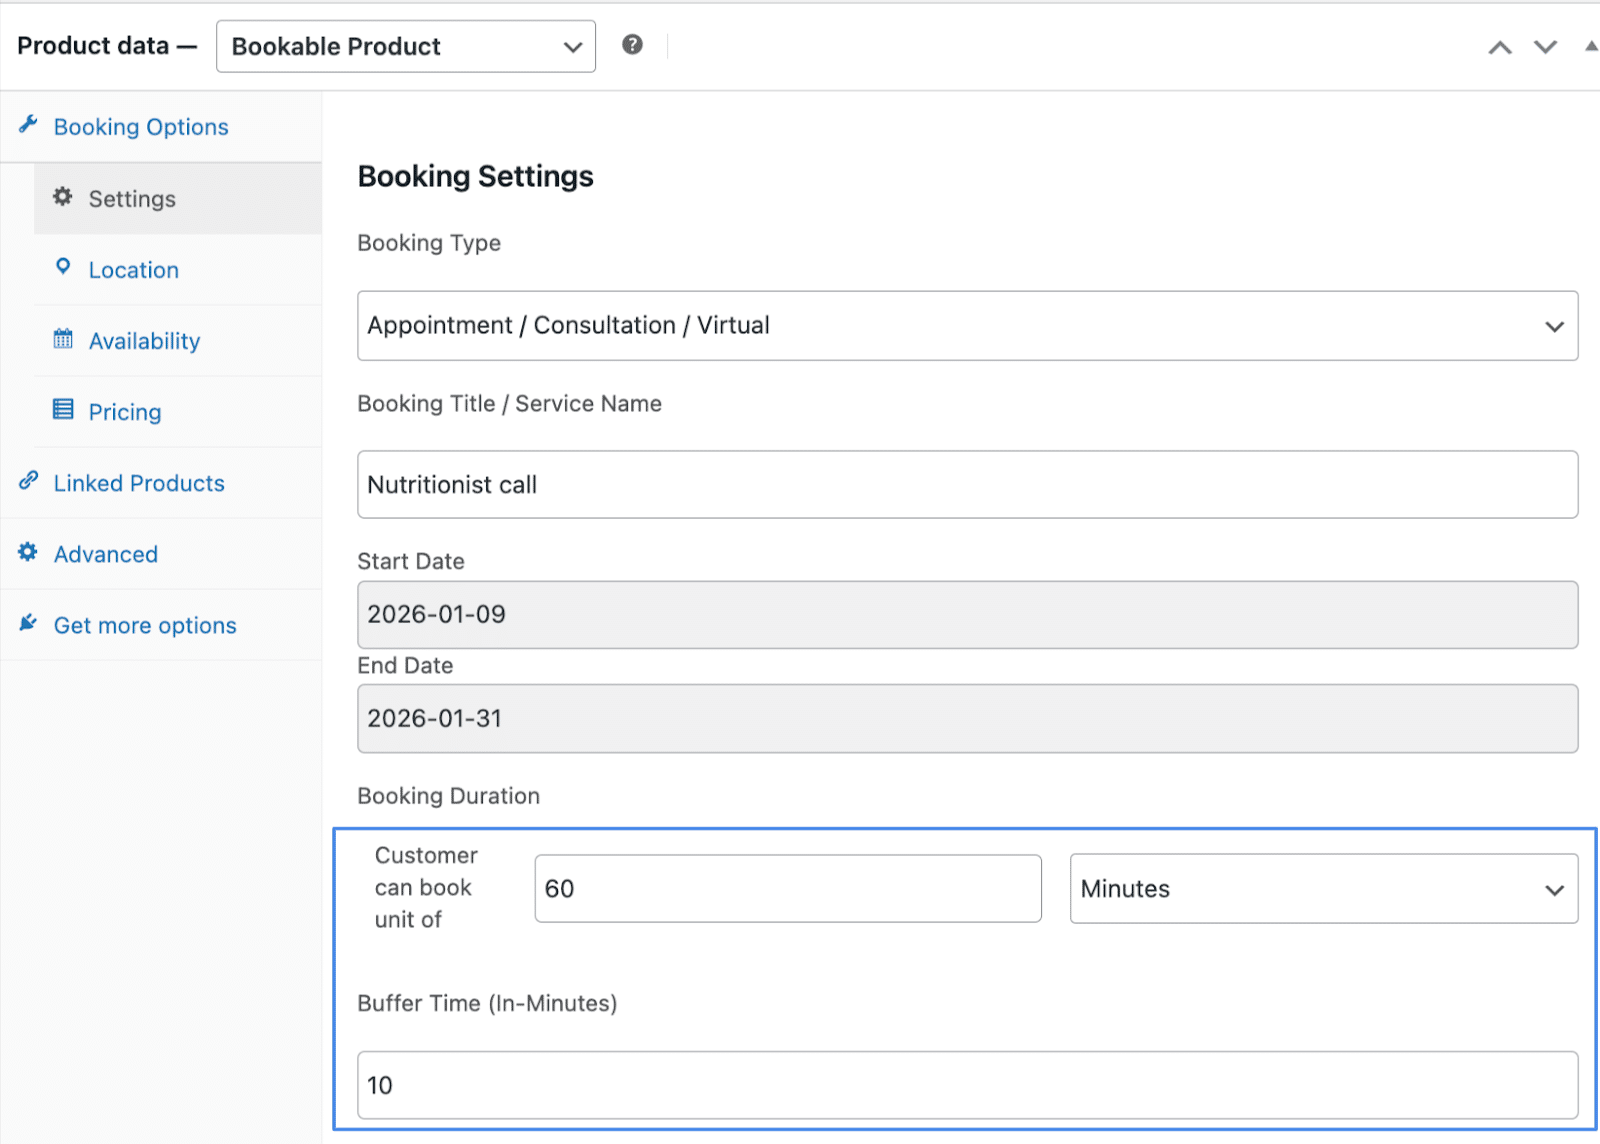Screen dimensions: 1600x1144
Task: Click the Settings gear icon
Action: [x=63, y=197]
